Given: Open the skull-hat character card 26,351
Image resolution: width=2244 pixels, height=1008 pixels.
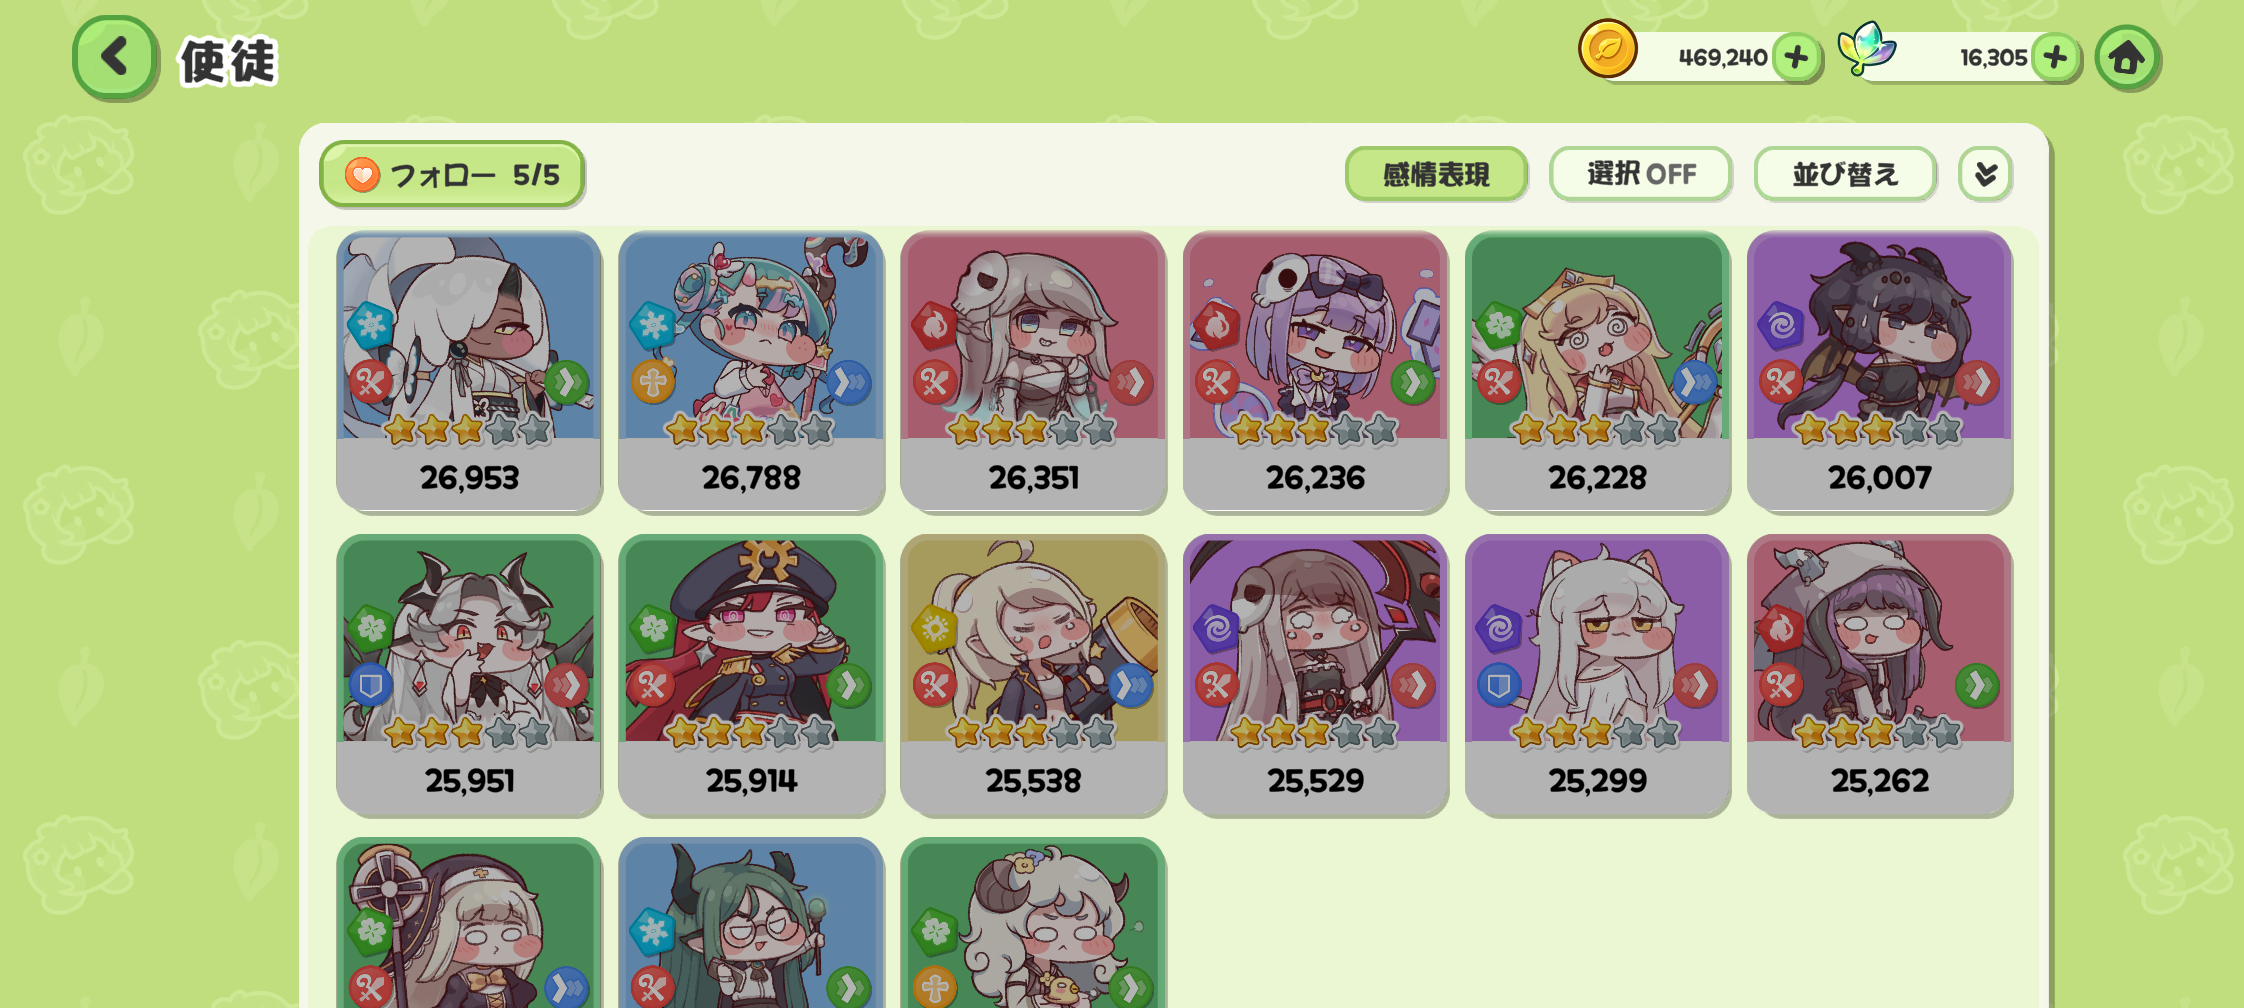Looking at the screenshot, I should point(1033,371).
